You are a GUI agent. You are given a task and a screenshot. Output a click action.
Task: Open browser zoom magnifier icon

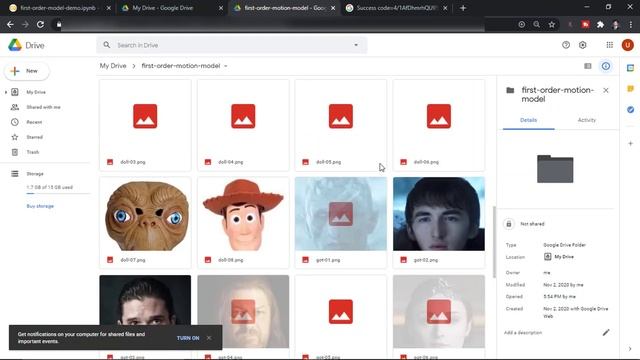tap(536, 24)
